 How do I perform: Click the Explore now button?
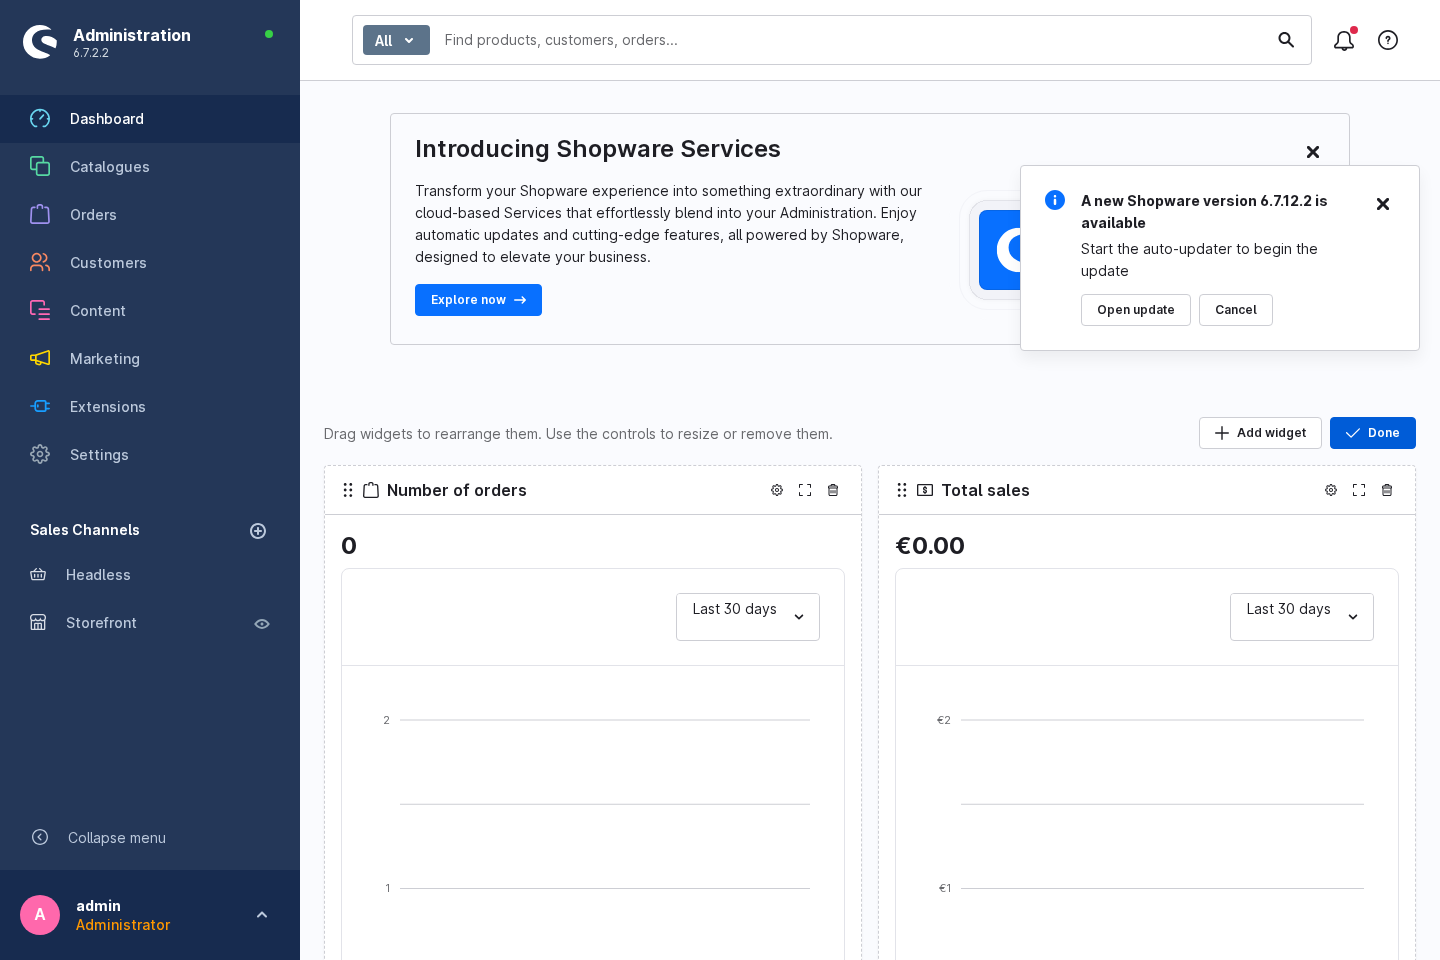pos(478,300)
